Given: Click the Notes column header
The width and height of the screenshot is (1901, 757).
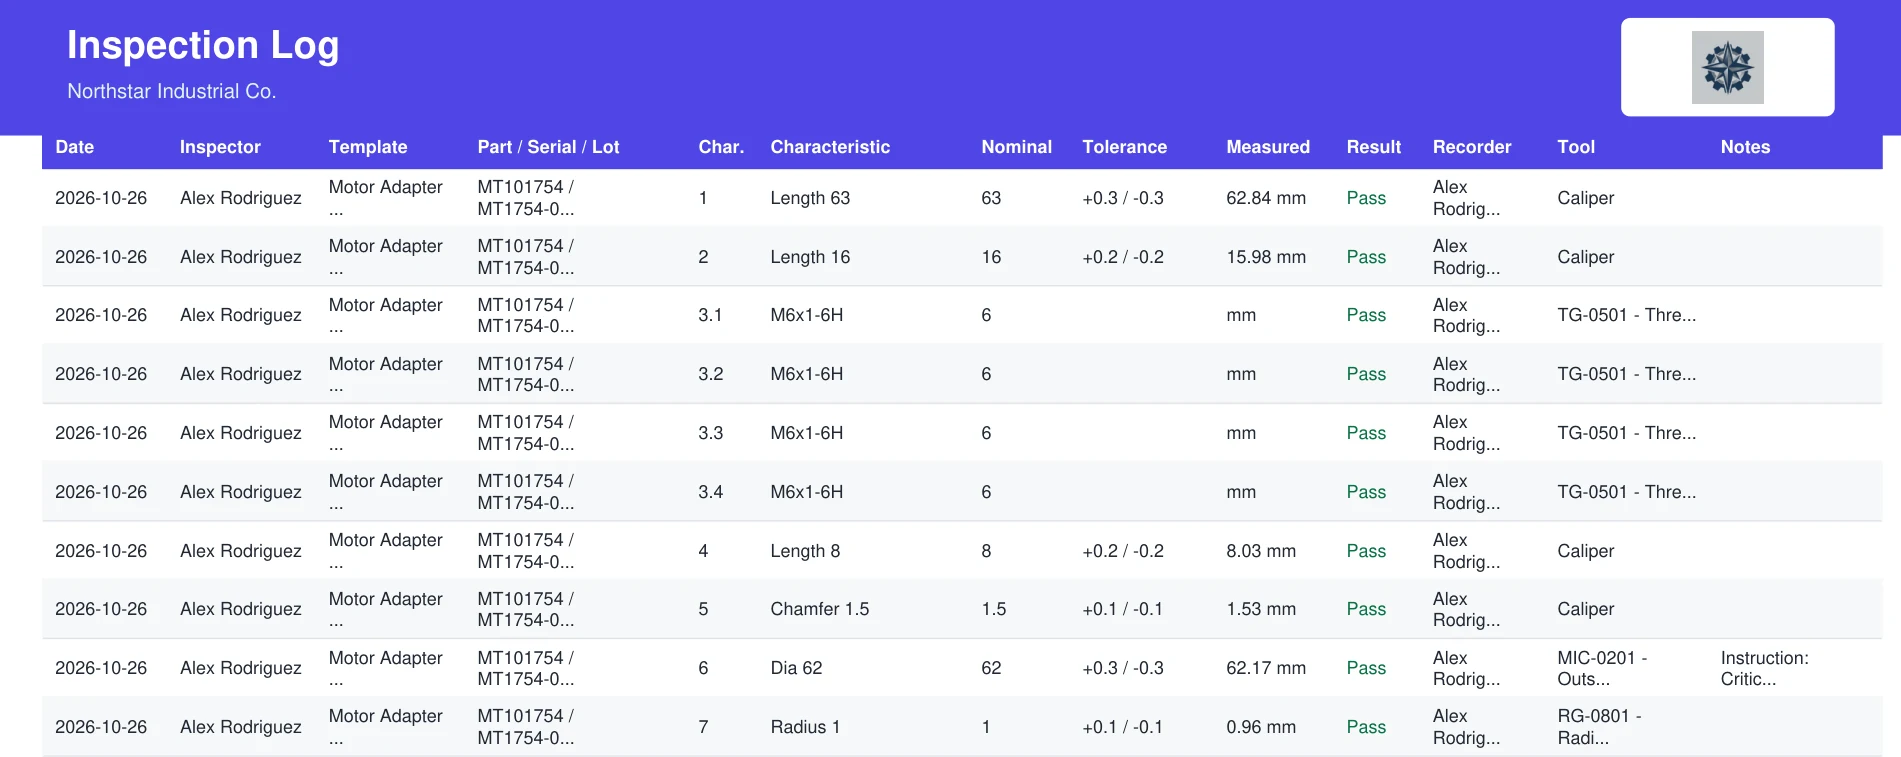Looking at the screenshot, I should pos(1745,147).
